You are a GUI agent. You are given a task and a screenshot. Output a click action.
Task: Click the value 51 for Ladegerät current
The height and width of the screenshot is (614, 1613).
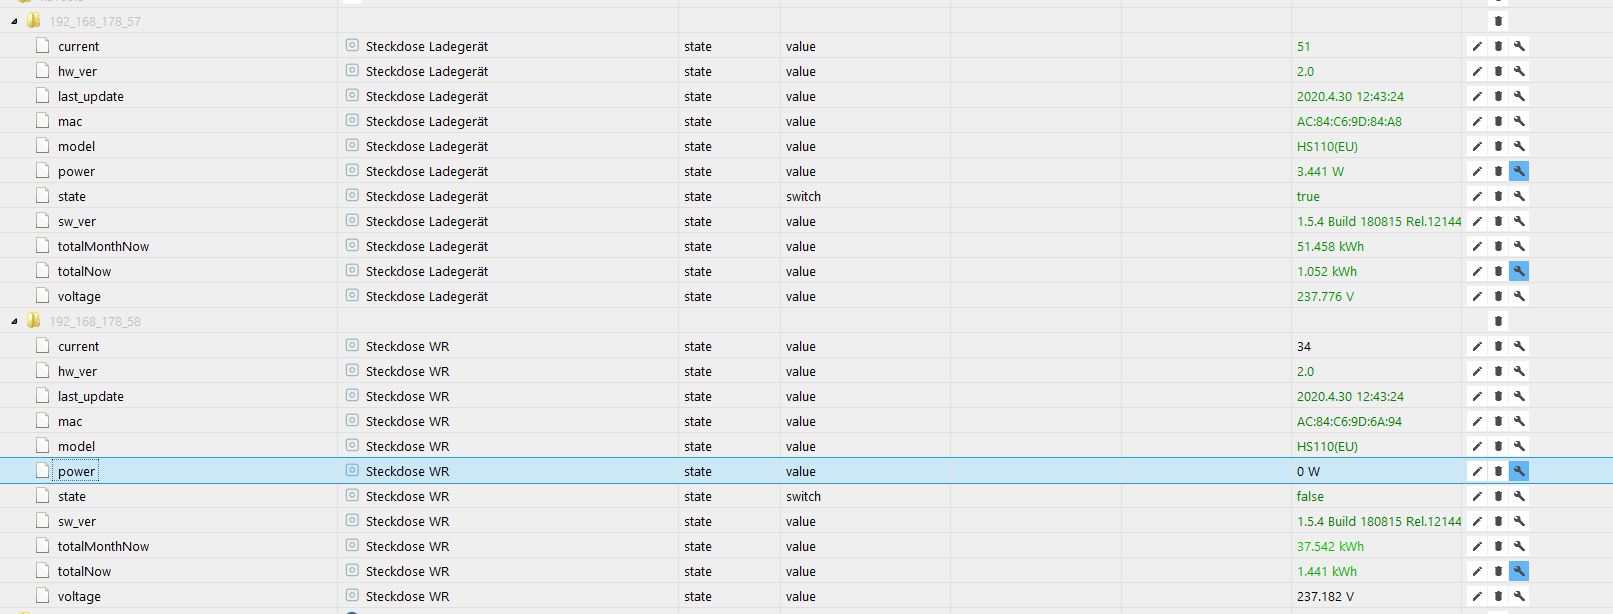(1304, 46)
